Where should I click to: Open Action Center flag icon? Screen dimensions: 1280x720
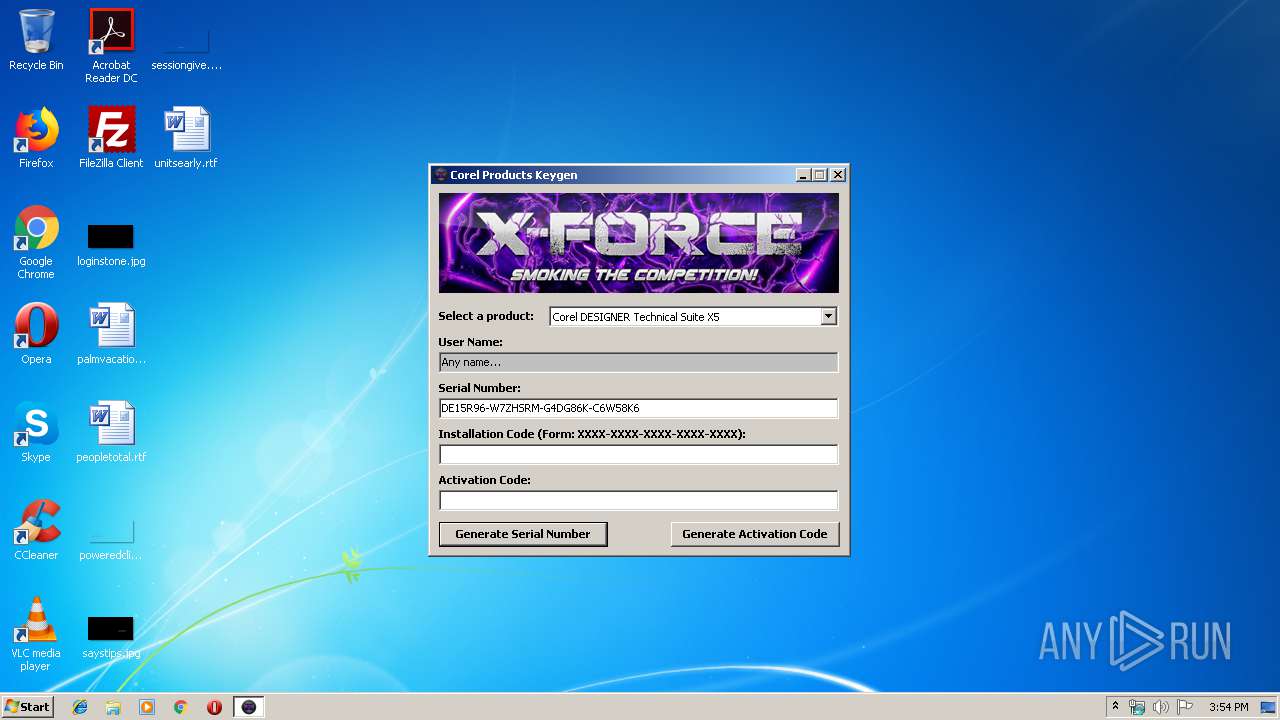pos(1185,707)
